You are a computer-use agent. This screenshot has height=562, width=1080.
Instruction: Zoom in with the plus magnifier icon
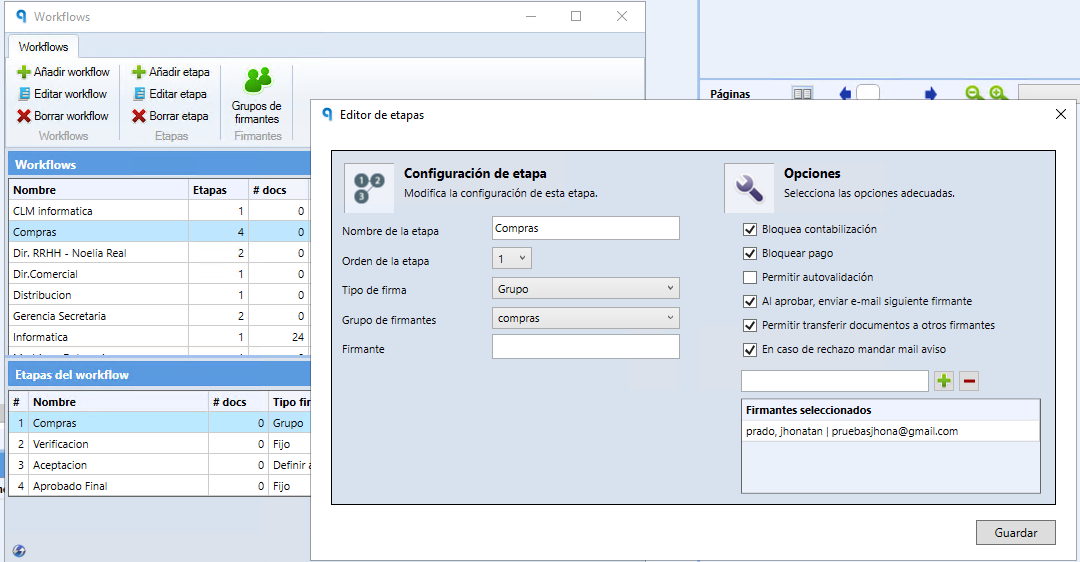[x=998, y=93]
